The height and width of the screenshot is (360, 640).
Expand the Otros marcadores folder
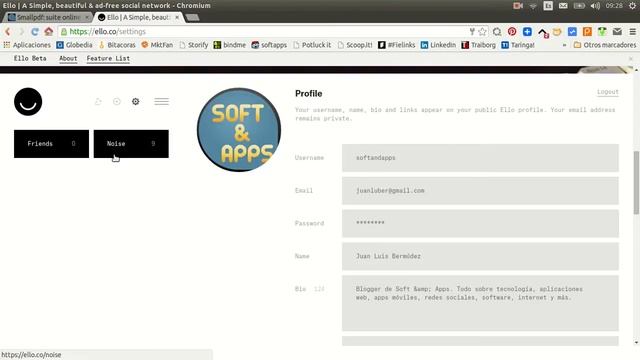pyautogui.click(x=604, y=45)
